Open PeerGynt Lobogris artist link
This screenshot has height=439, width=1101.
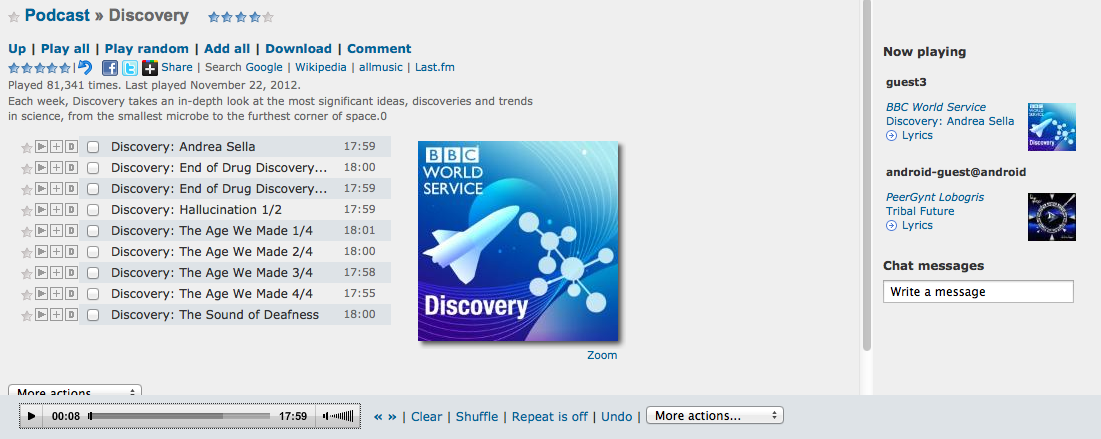935,197
